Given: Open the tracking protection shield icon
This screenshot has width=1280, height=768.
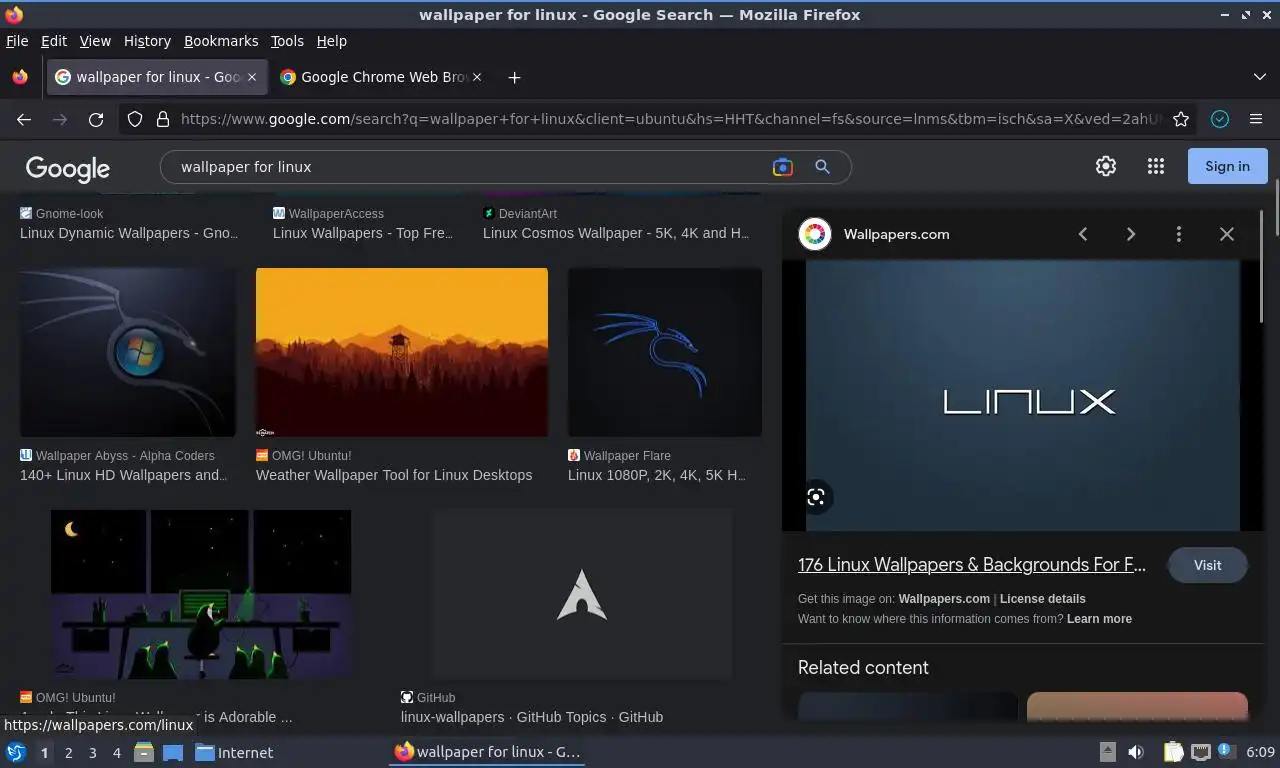Looking at the screenshot, I should click(x=135, y=119).
